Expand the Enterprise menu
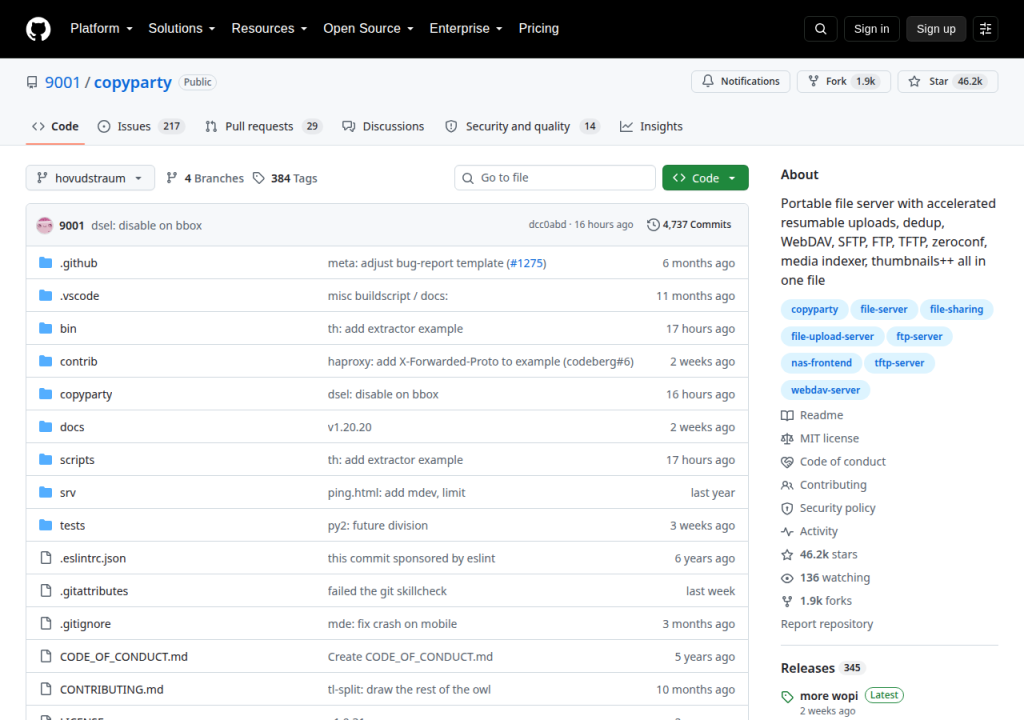This screenshot has width=1024, height=720. pyautogui.click(x=466, y=29)
